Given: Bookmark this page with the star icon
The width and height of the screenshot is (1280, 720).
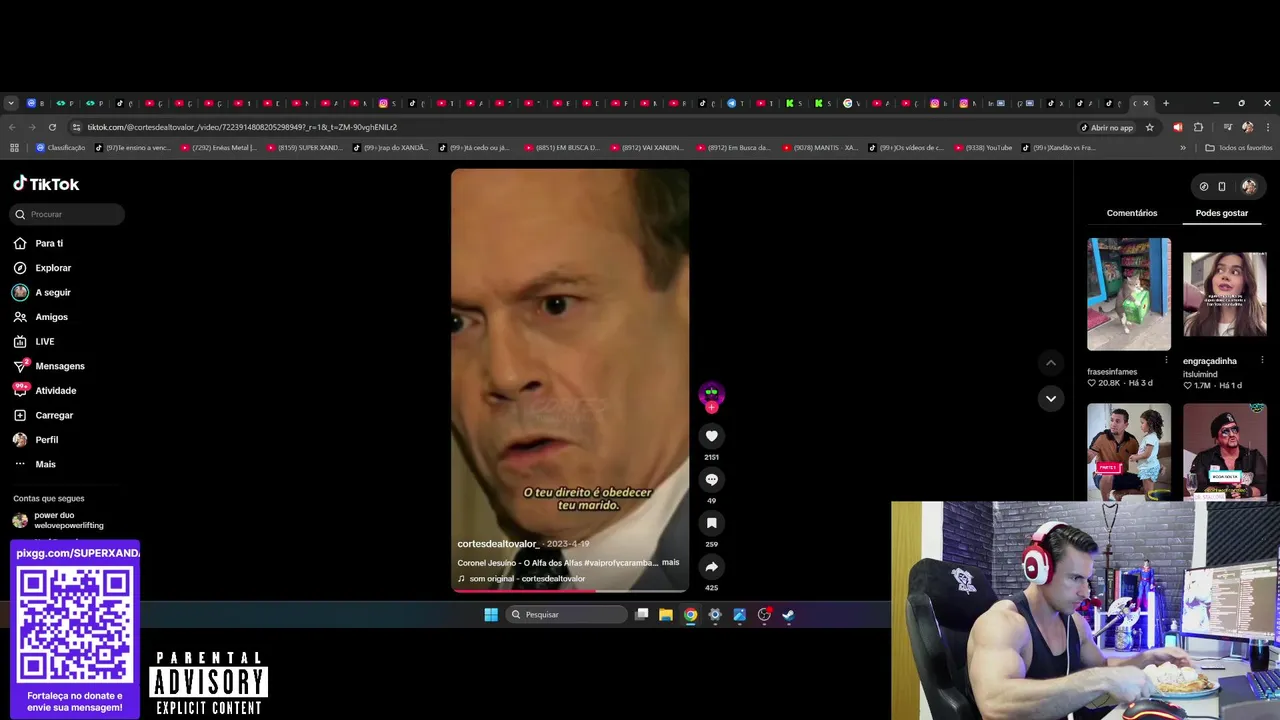Looking at the screenshot, I should coord(1150,127).
